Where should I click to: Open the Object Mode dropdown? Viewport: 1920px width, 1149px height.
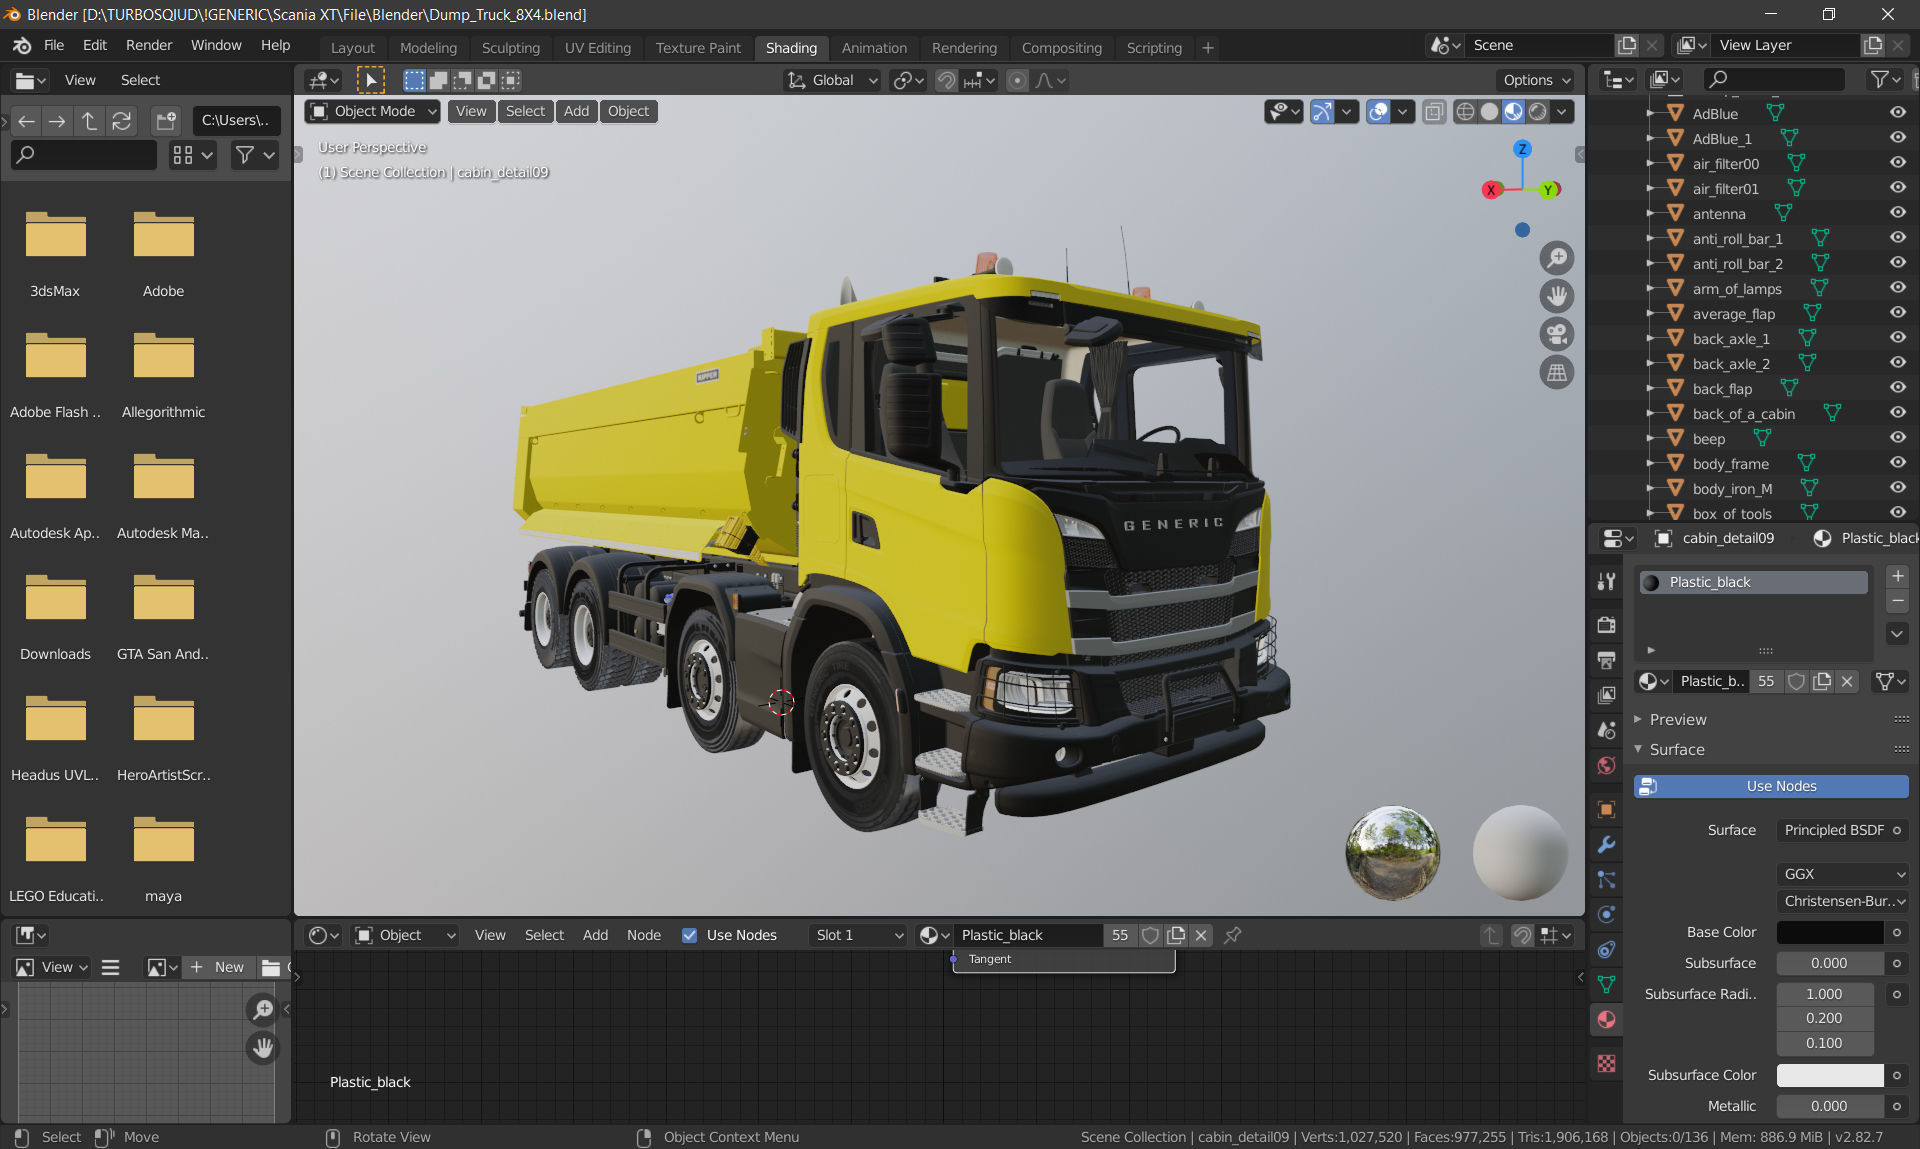pyautogui.click(x=373, y=111)
